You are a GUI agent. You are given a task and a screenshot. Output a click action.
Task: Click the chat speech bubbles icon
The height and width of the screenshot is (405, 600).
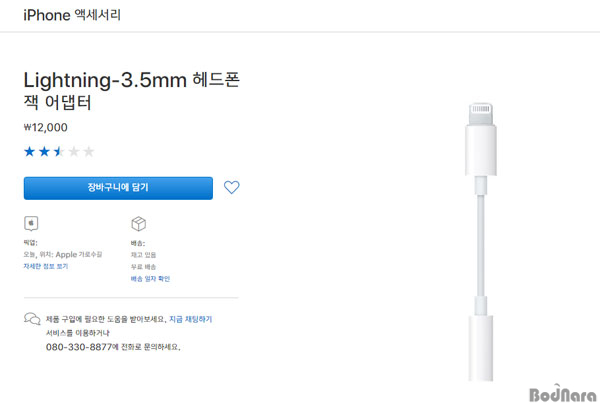(32, 318)
